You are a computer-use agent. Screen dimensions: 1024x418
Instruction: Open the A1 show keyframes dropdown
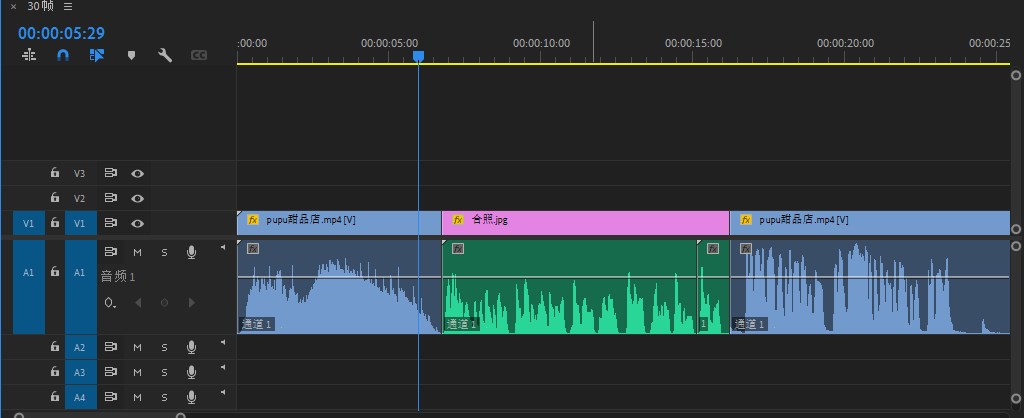tap(109, 302)
